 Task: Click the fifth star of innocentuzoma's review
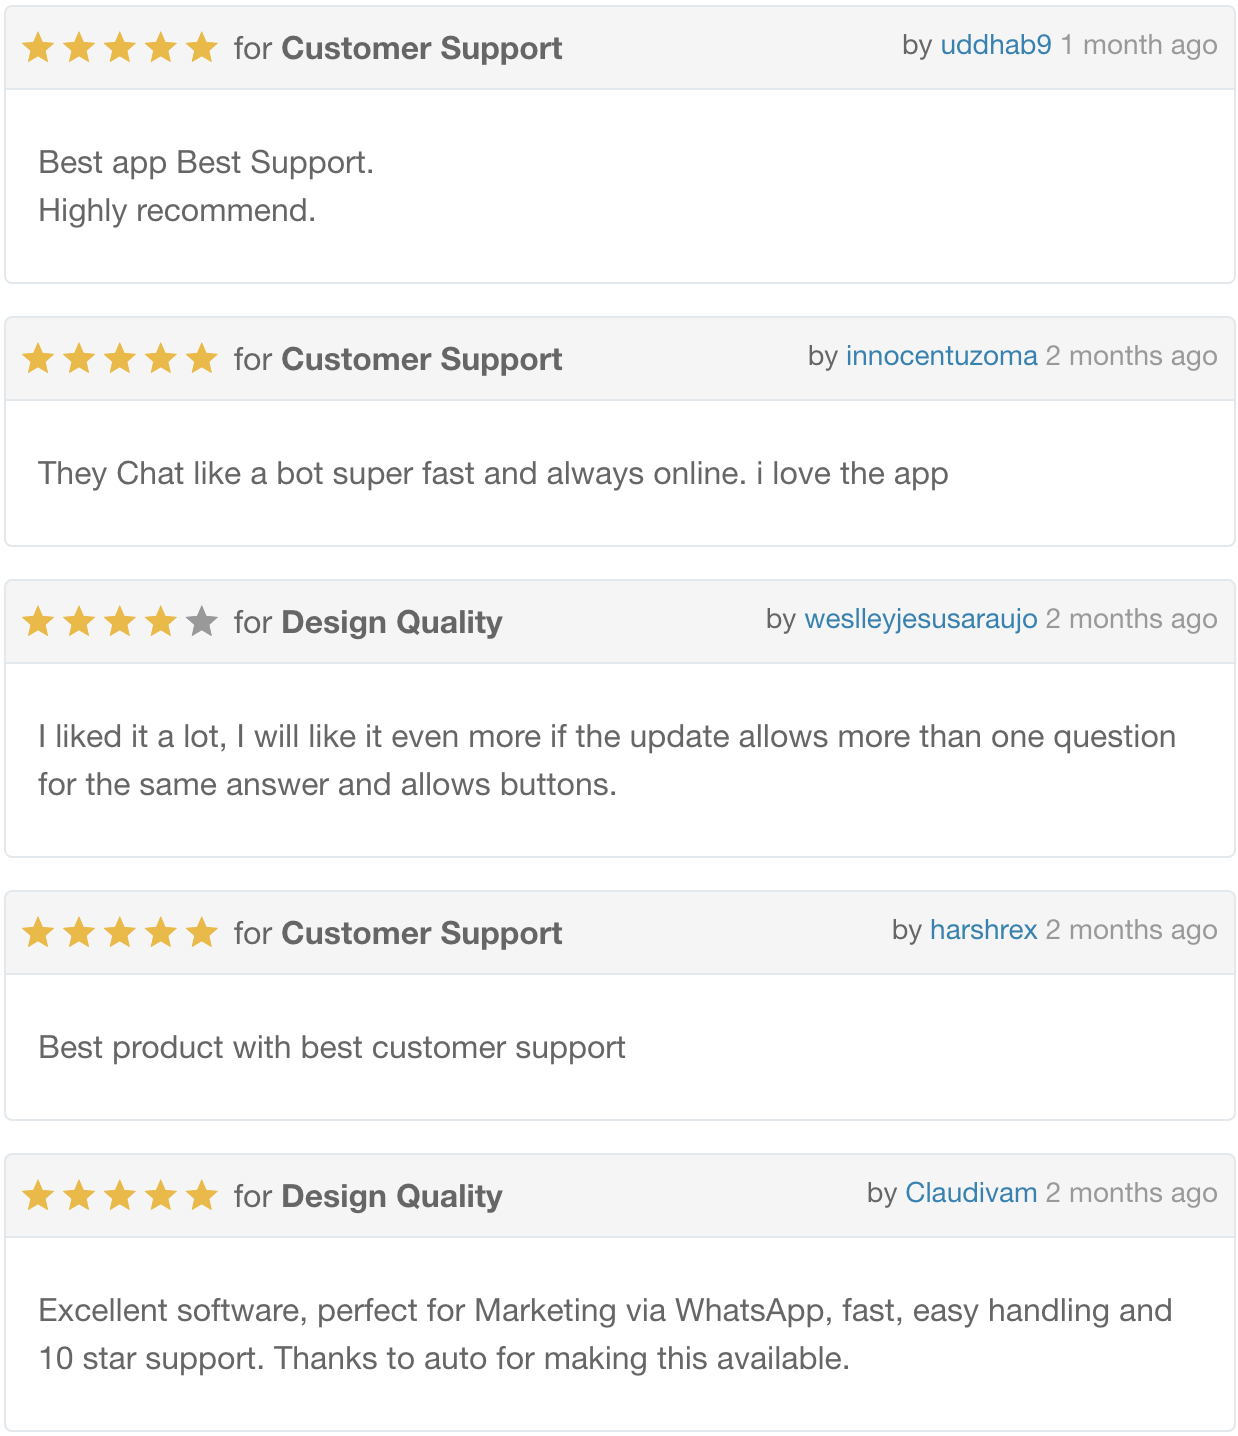coord(201,359)
